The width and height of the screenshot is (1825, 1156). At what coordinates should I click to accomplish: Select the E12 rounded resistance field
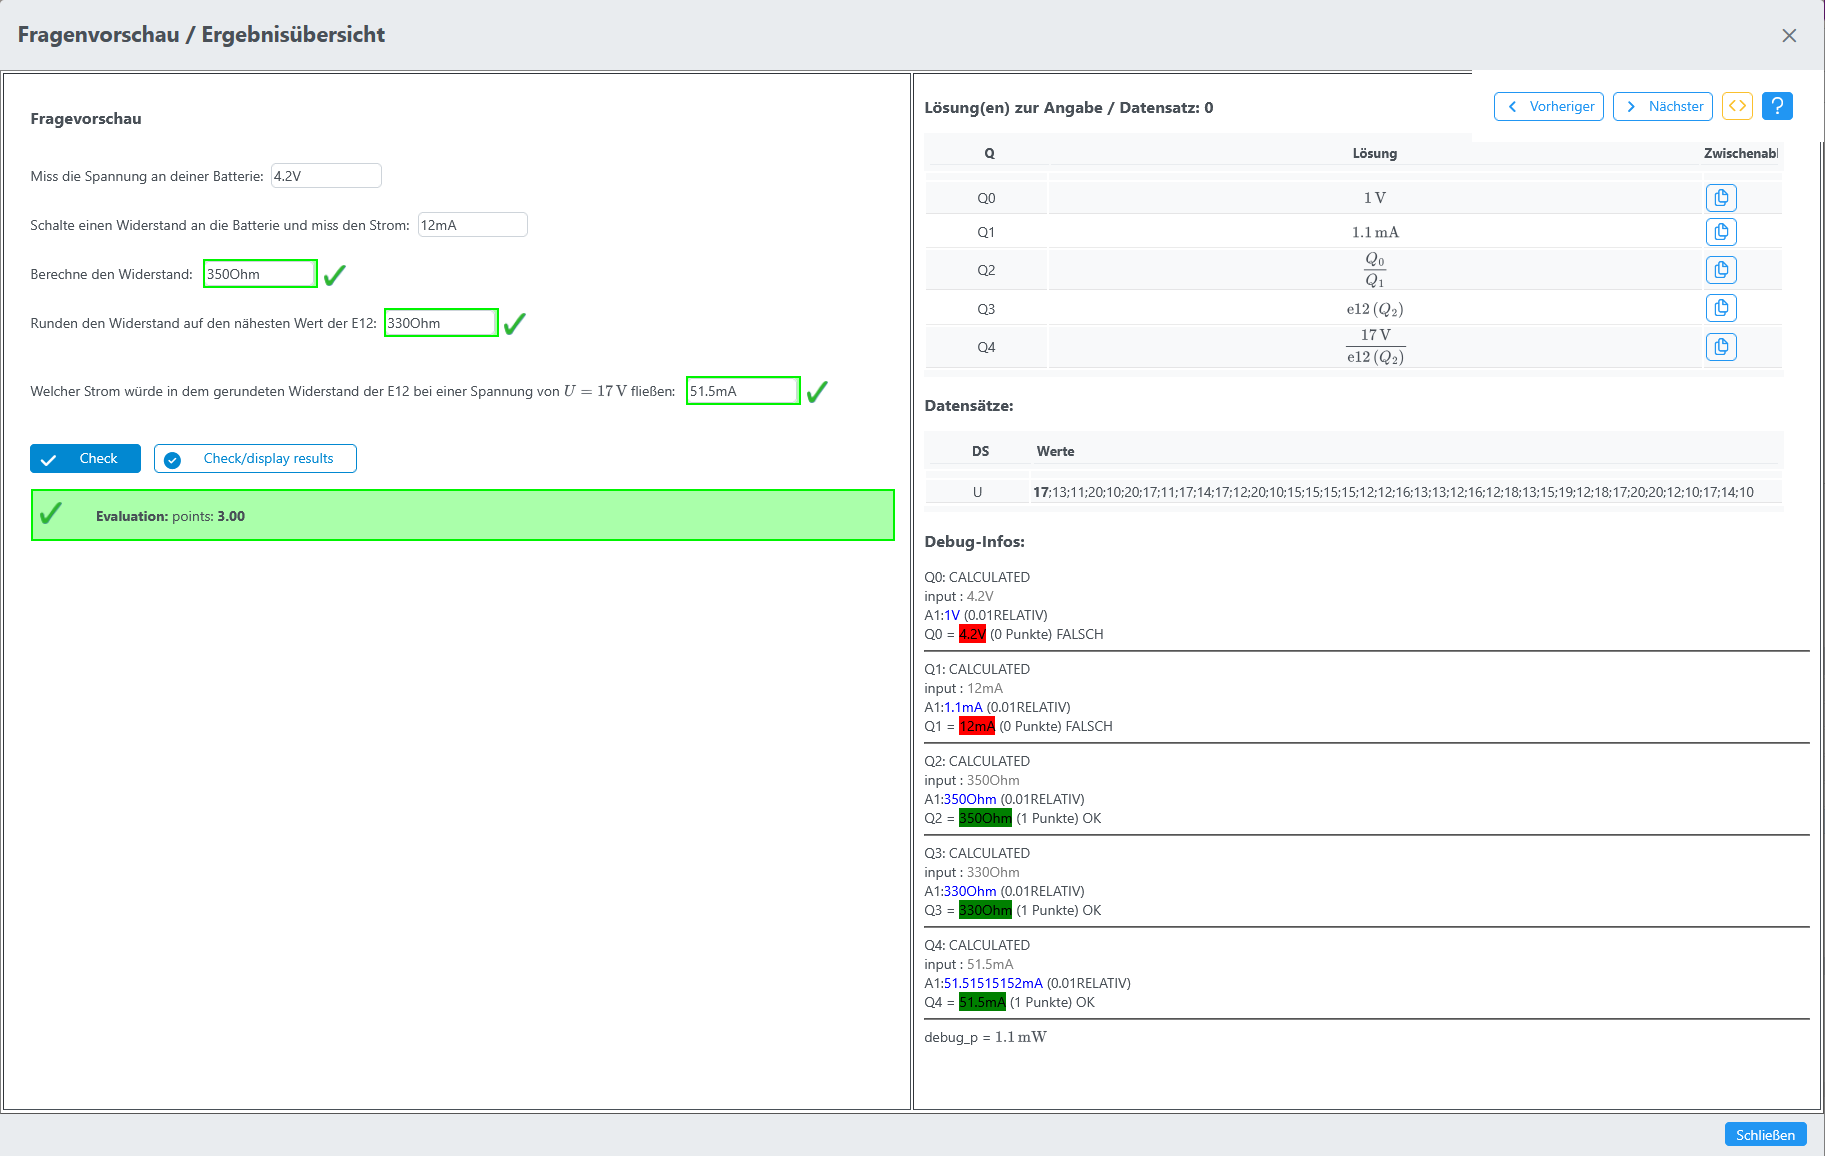pyautogui.click(x=441, y=323)
